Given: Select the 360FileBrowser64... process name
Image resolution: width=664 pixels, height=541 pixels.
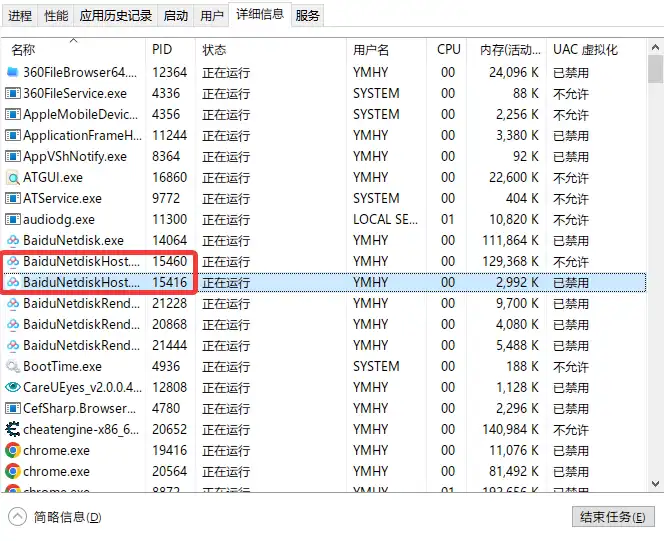Looking at the screenshot, I should [80, 72].
